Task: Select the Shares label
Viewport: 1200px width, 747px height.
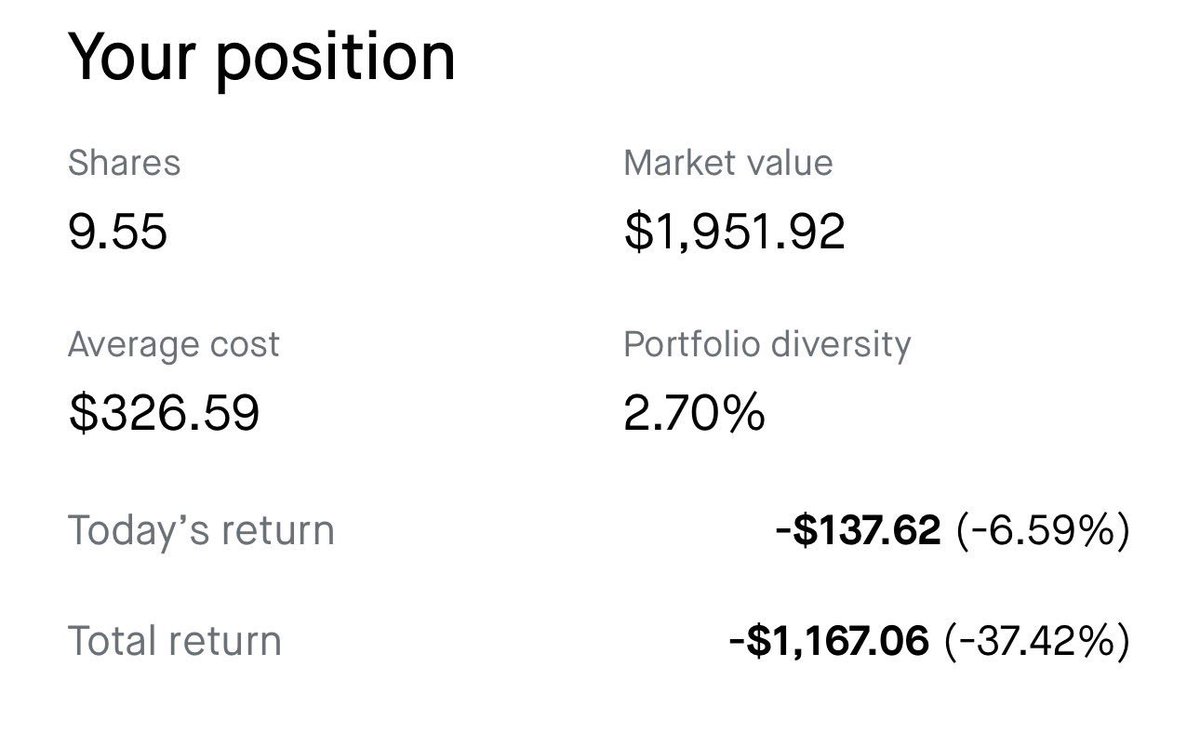Action: (x=124, y=162)
